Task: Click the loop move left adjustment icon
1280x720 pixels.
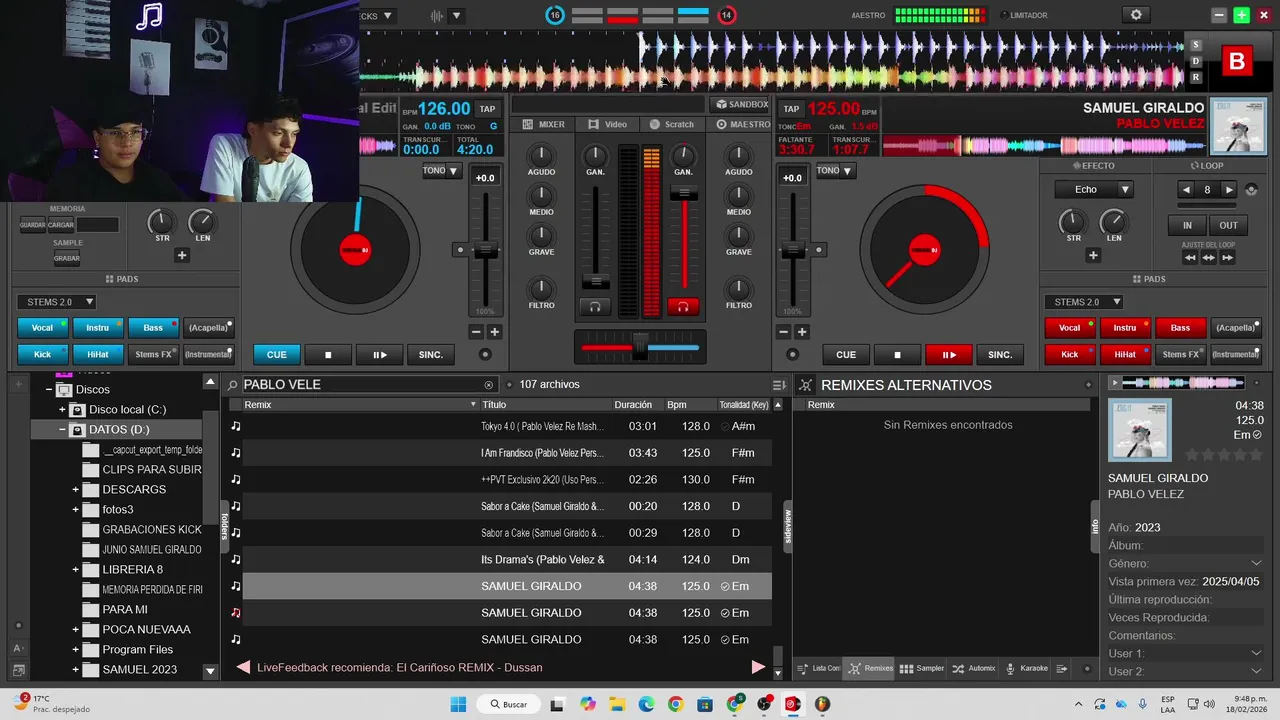Action: (1190, 257)
